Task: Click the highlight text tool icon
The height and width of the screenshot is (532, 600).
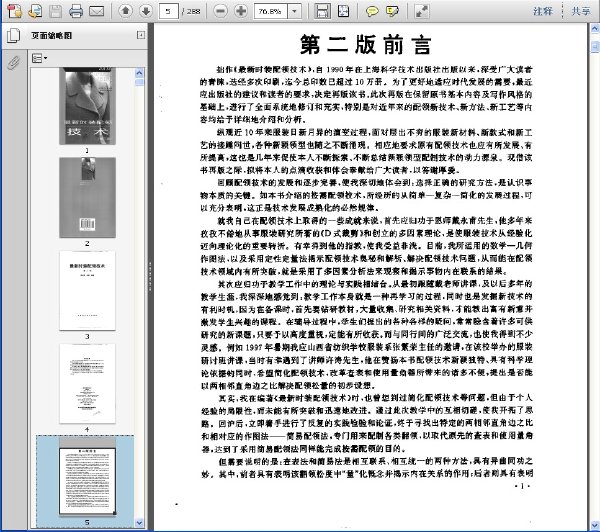Action: [x=392, y=11]
